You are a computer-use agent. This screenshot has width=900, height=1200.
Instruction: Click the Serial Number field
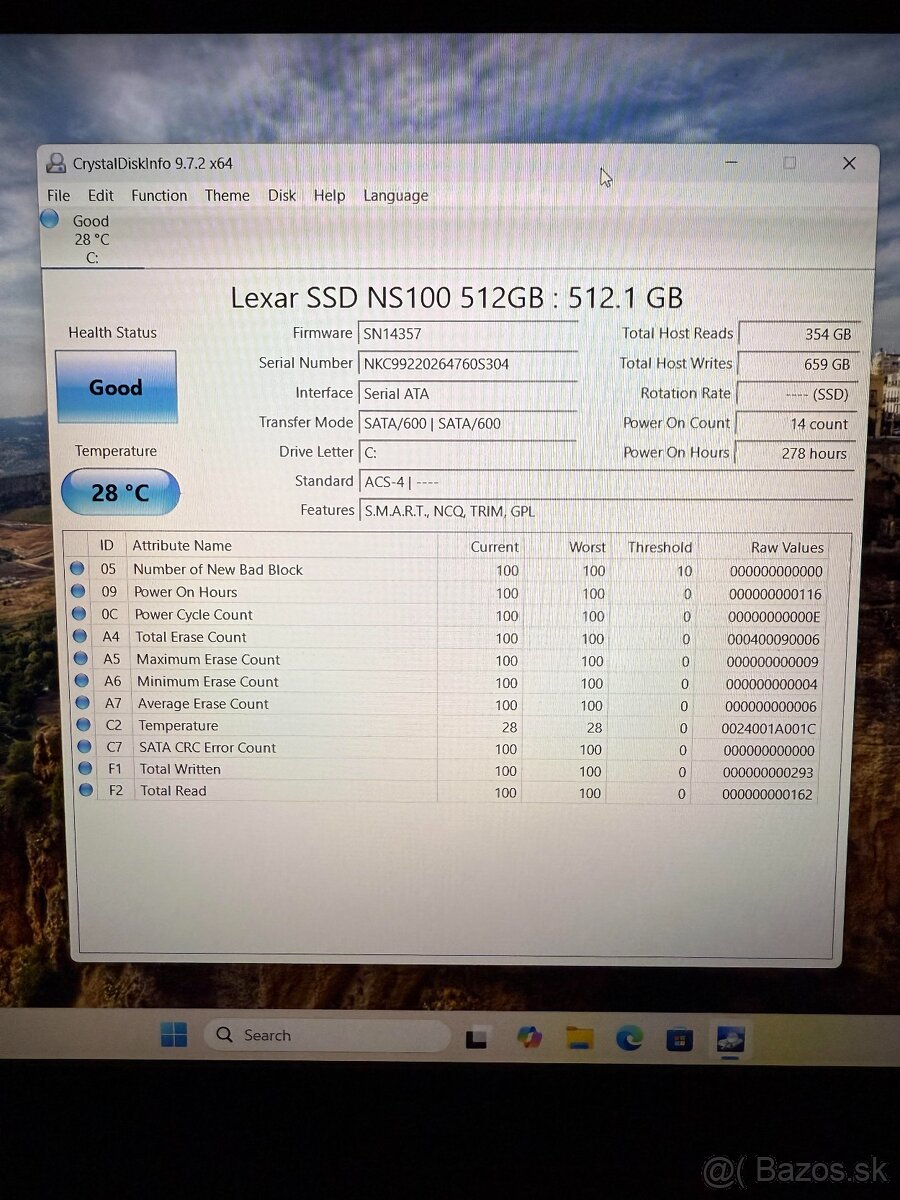(x=468, y=363)
